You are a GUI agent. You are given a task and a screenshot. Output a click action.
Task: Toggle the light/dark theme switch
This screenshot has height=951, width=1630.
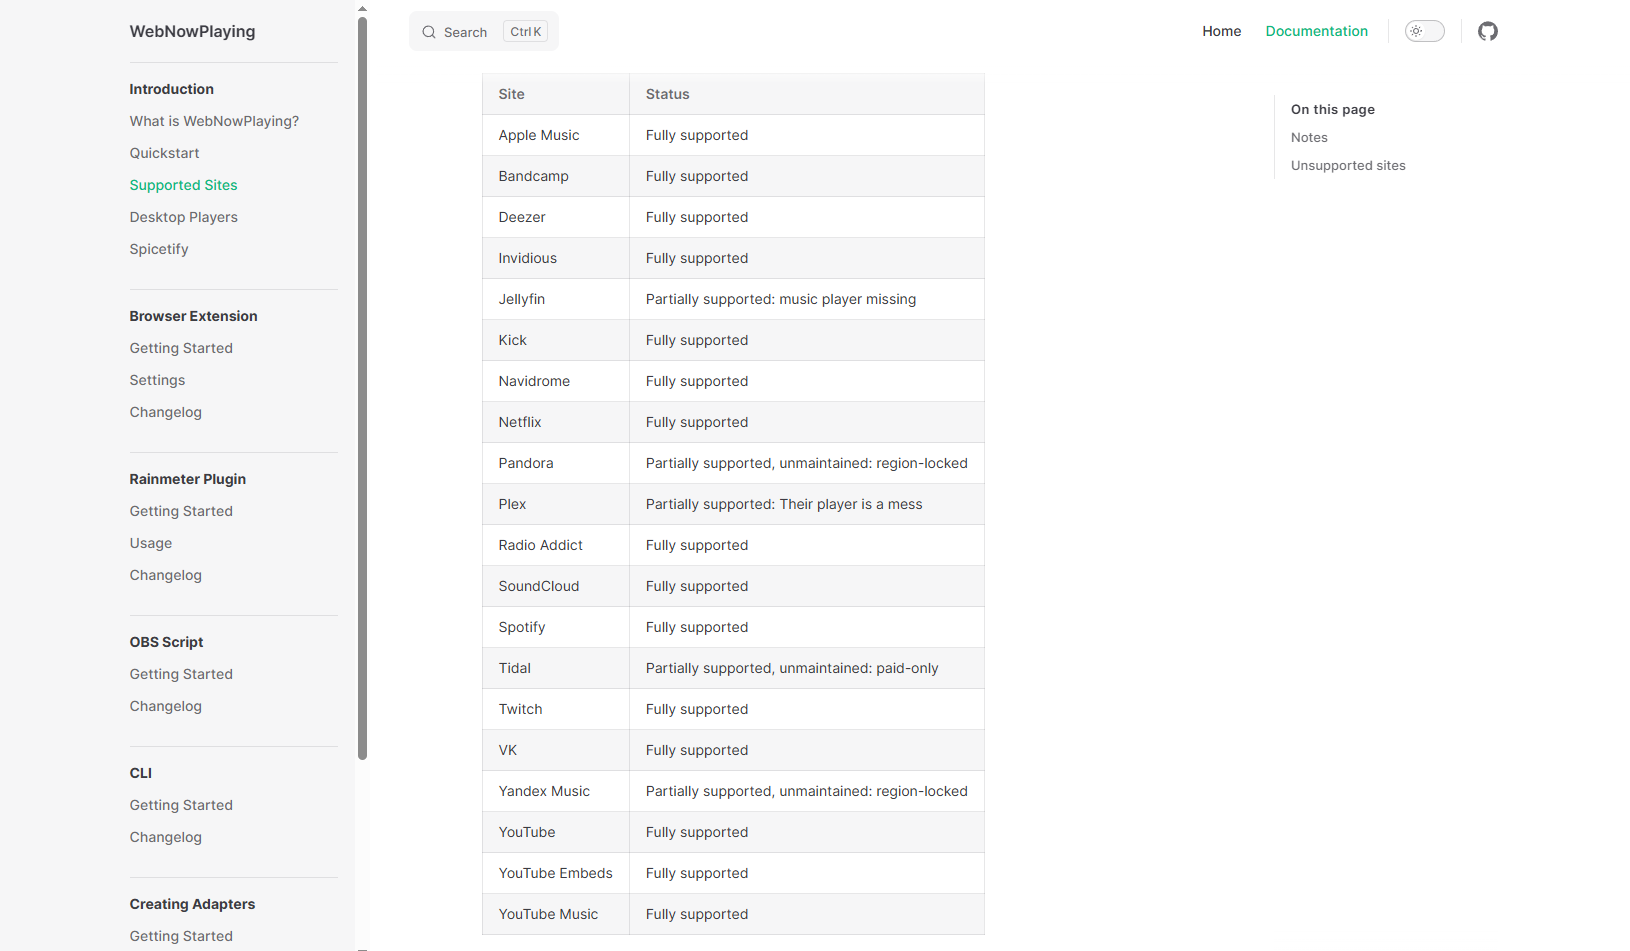tap(1424, 31)
